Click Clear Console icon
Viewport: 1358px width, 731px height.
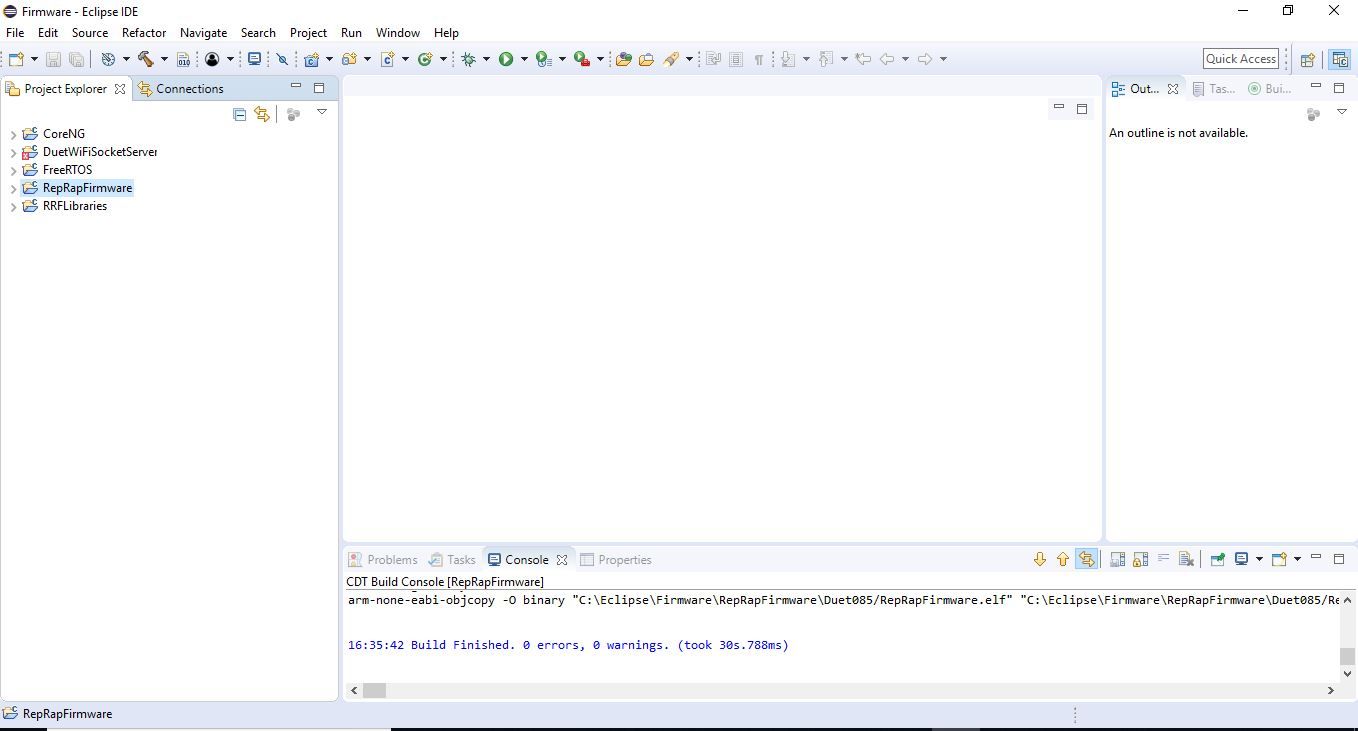click(x=1186, y=559)
